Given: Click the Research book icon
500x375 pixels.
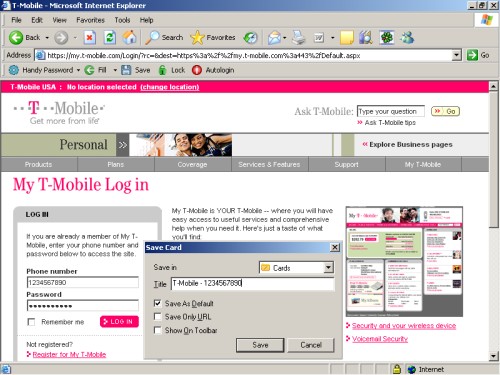Looking at the screenshot, I should click(366, 38).
